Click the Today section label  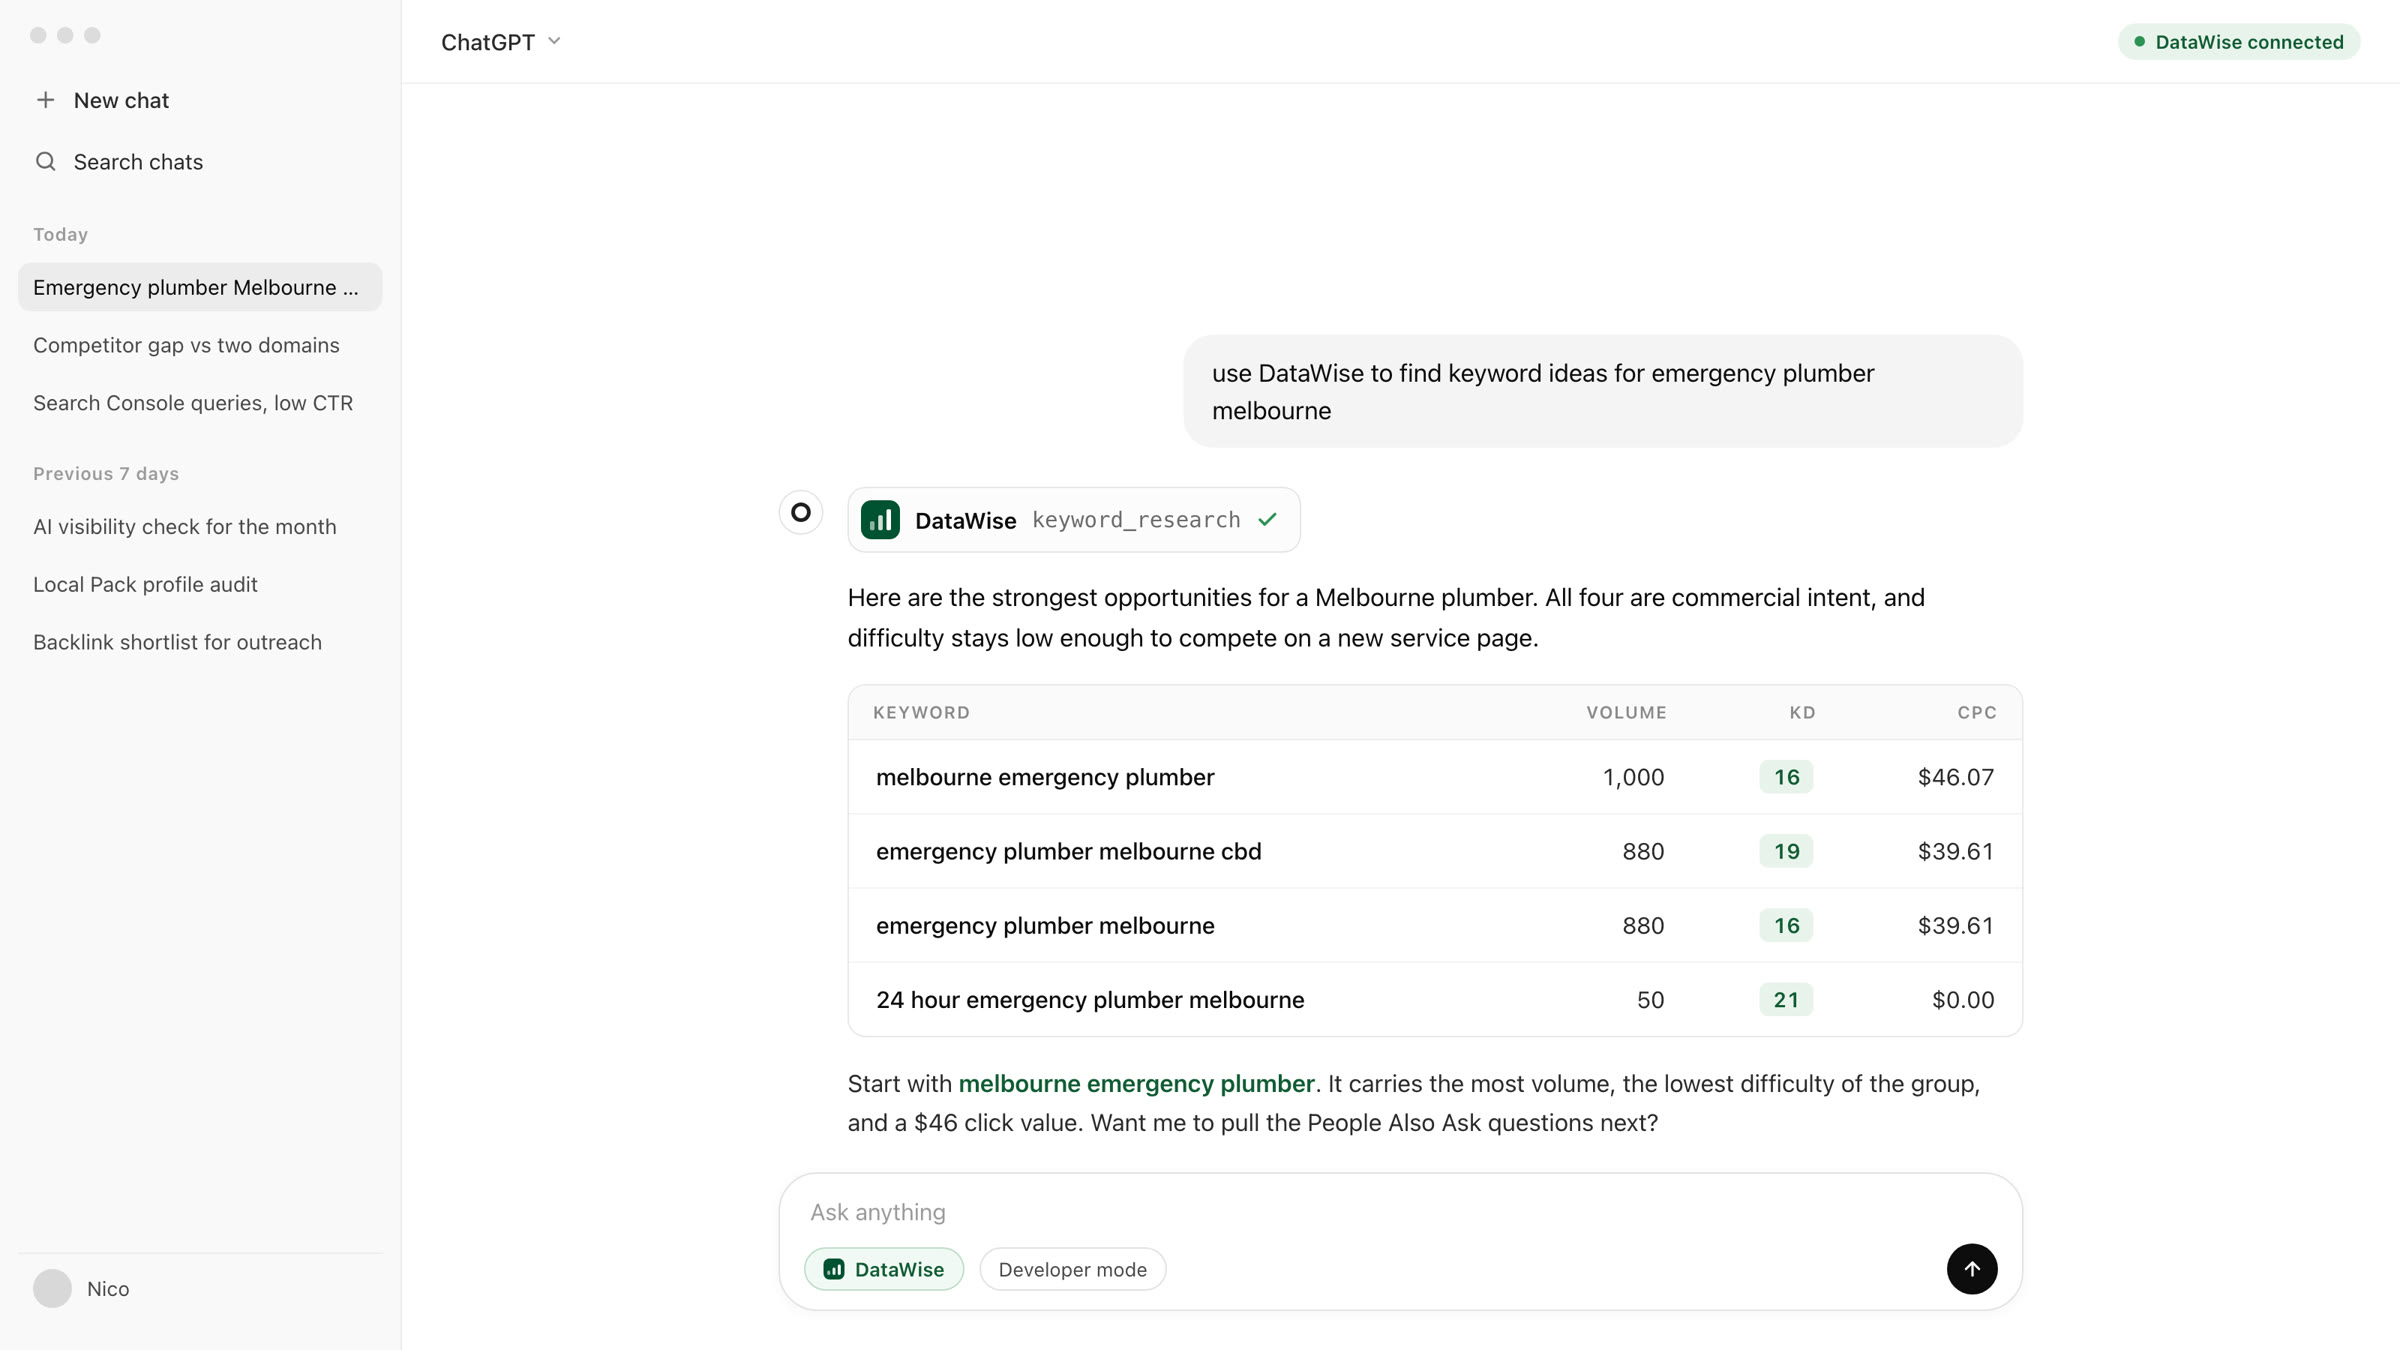[x=60, y=234]
